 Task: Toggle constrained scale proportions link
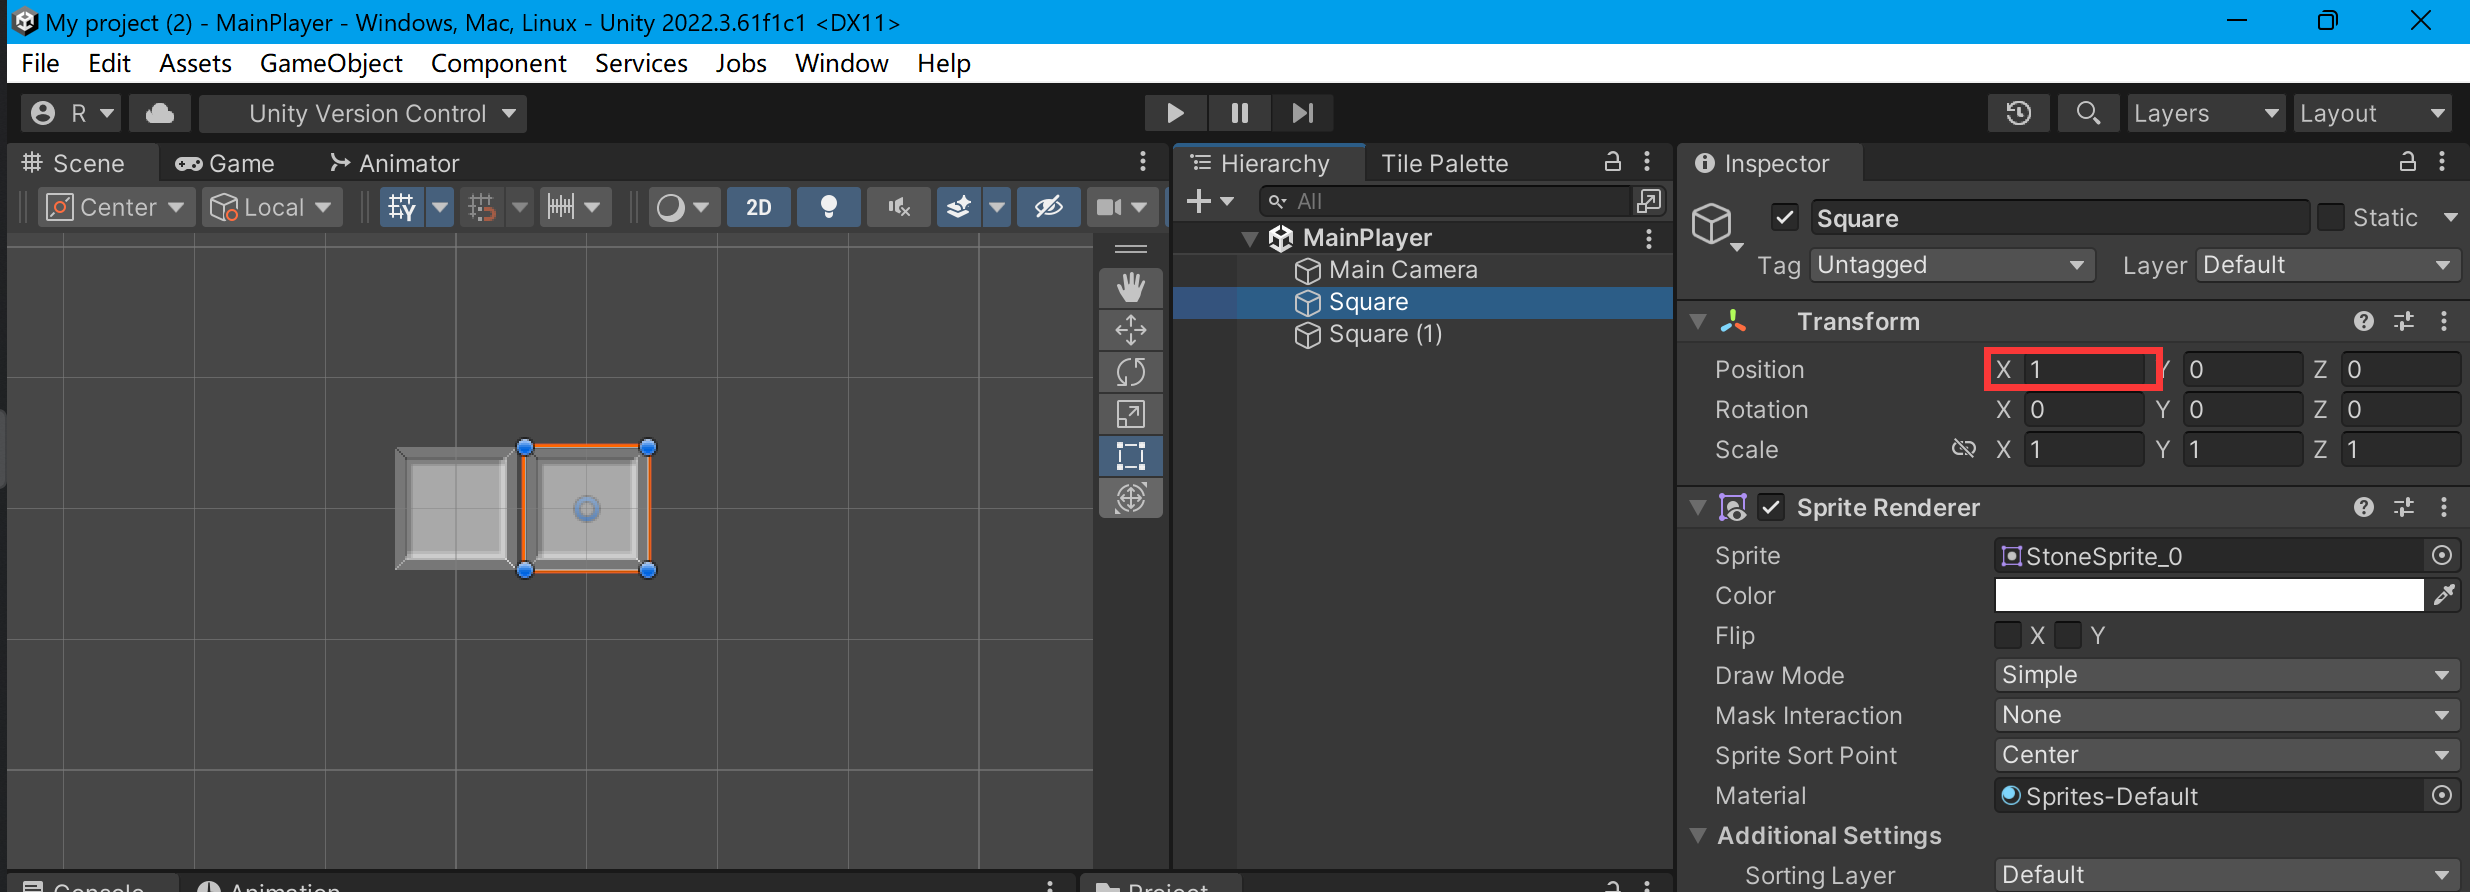point(1964,449)
